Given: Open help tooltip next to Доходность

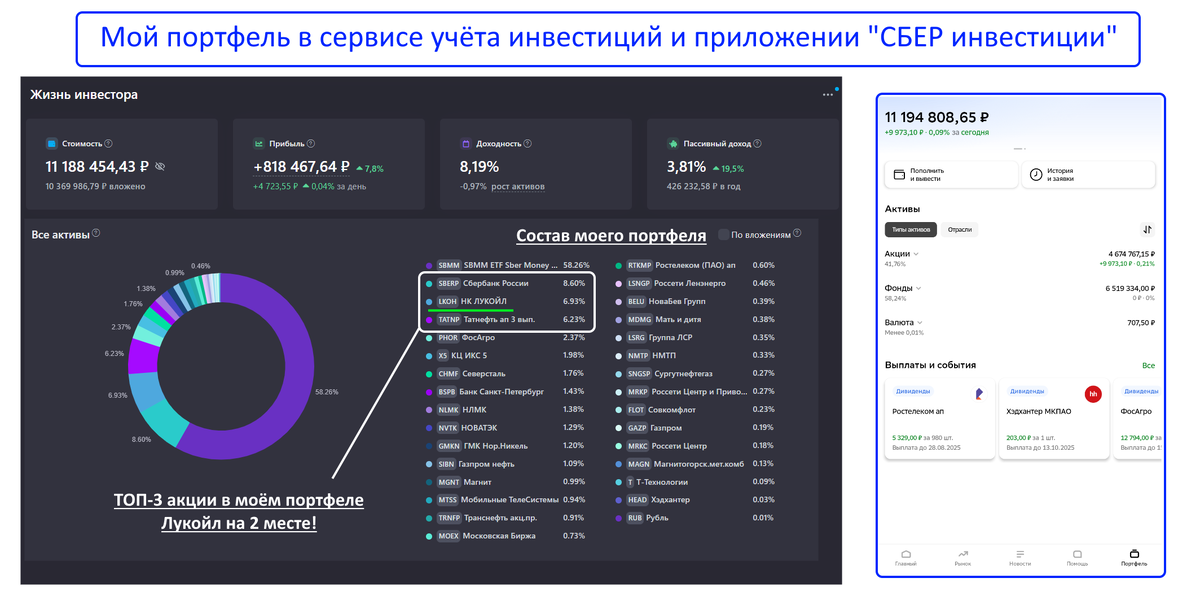Looking at the screenshot, I should [529, 144].
